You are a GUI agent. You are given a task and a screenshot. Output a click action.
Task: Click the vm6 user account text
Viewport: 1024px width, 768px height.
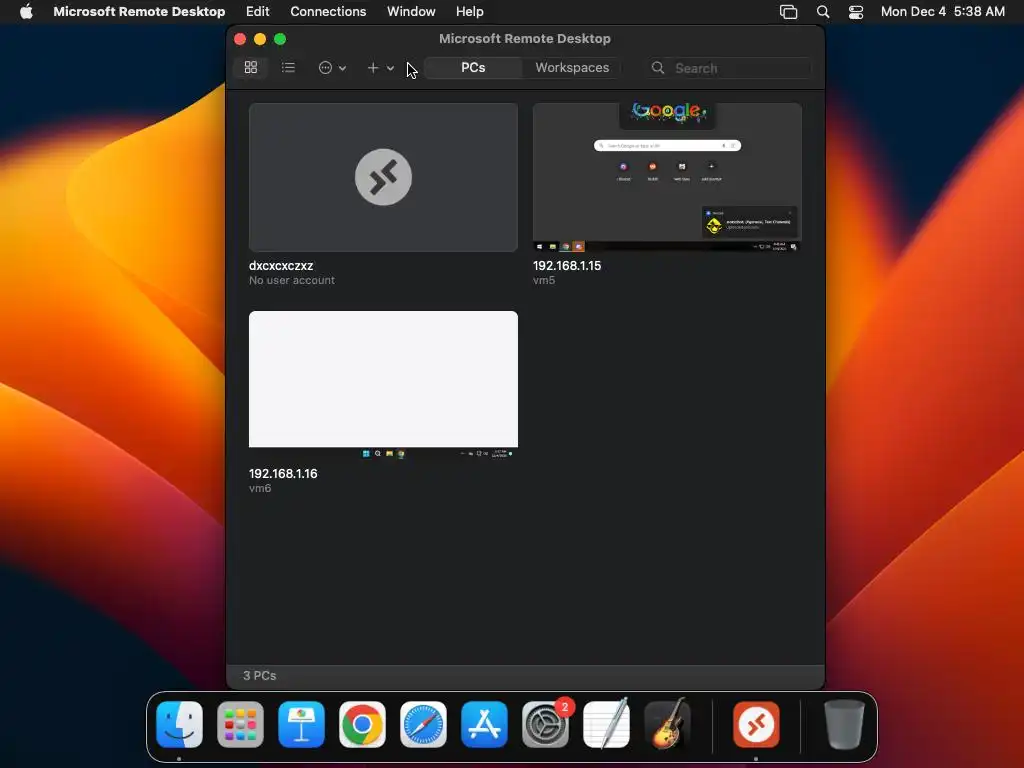(260, 488)
